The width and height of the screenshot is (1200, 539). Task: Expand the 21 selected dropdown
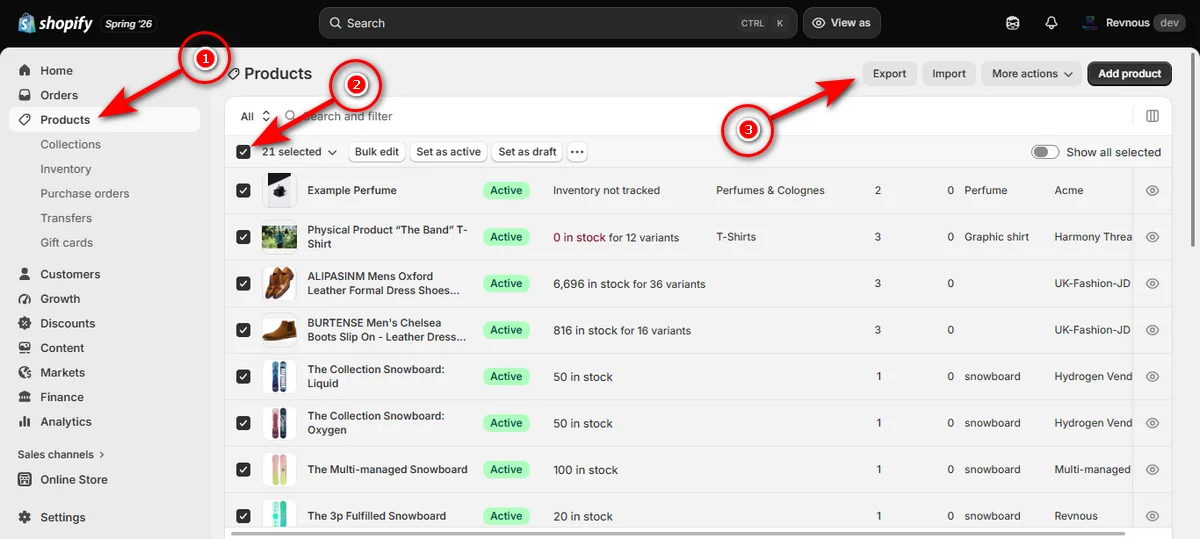pyautogui.click(x=299, y=152)
